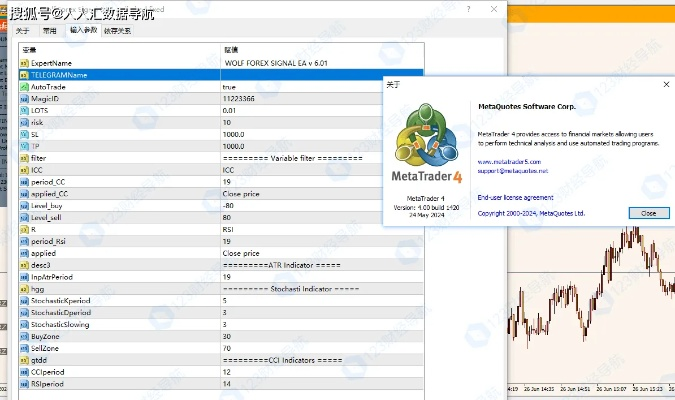Viewport: 675px width, 400px height.
Task: Click the filter string type icon
Action: click(24, 158)
